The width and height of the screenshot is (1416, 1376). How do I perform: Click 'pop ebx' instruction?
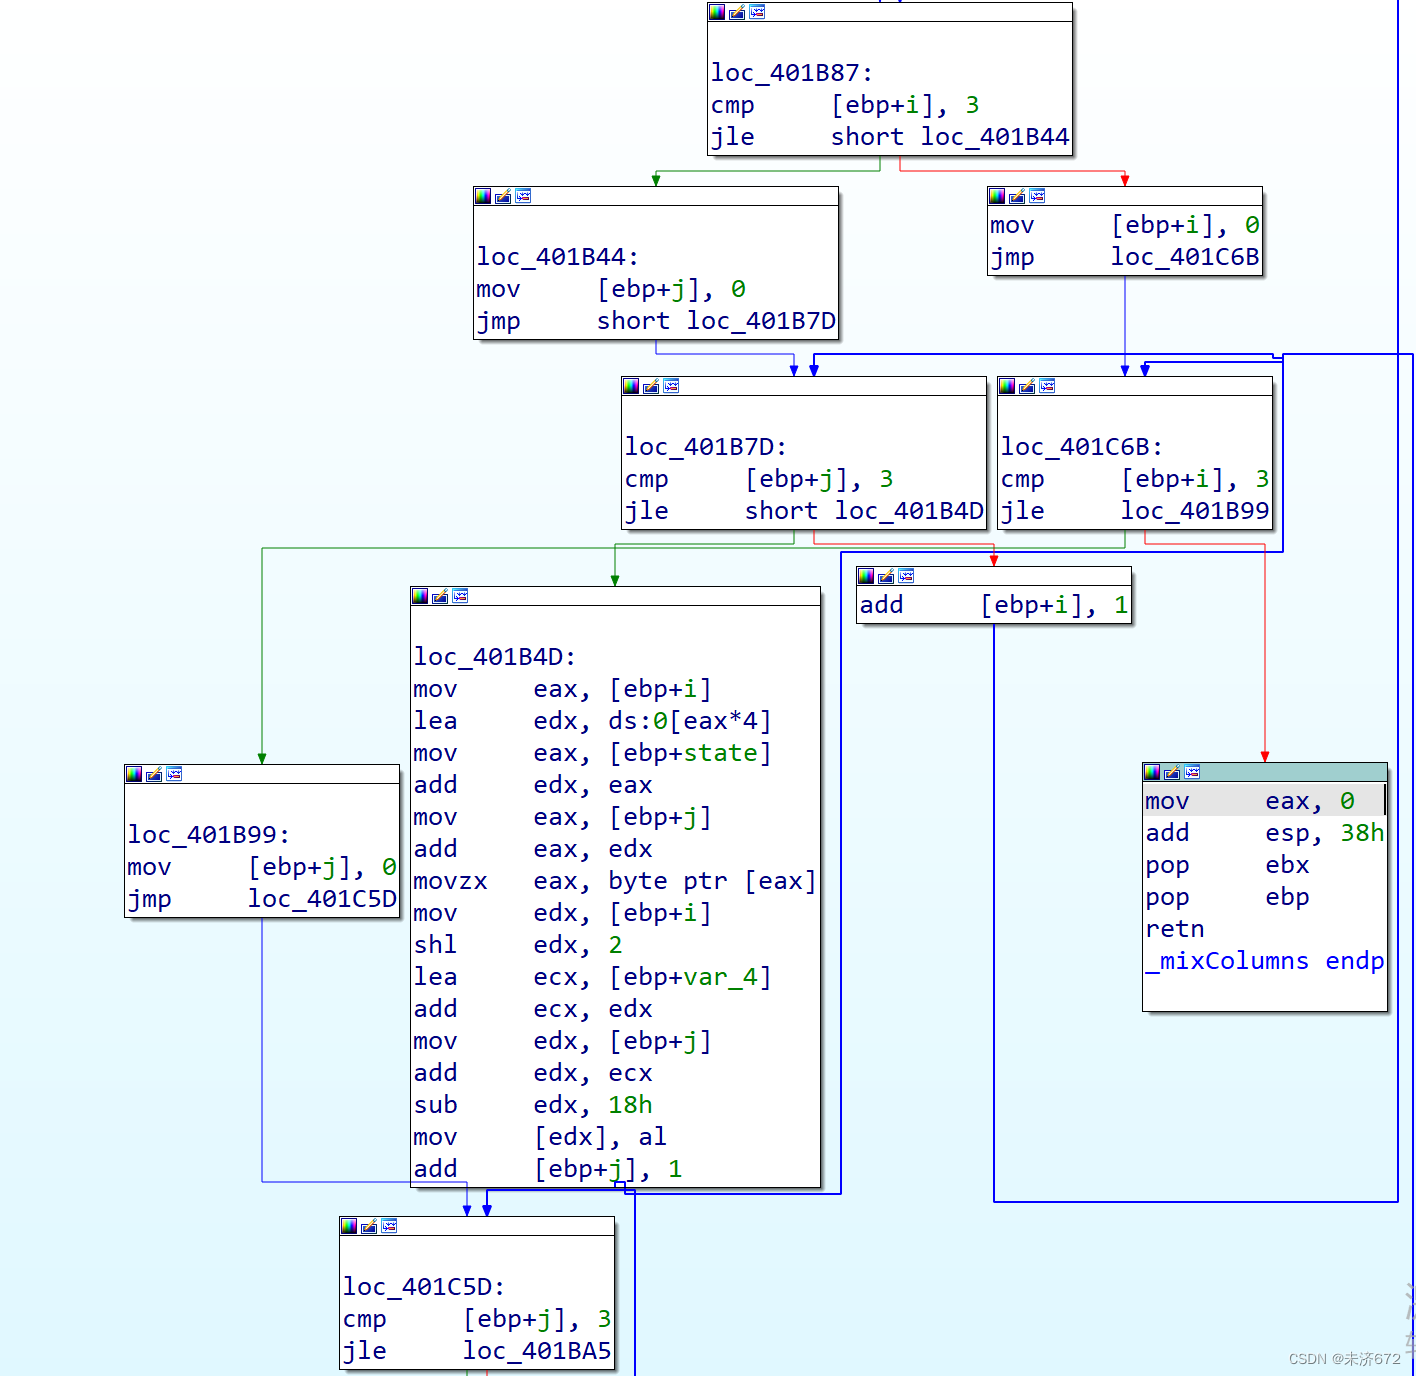[x=1227, y=865]
